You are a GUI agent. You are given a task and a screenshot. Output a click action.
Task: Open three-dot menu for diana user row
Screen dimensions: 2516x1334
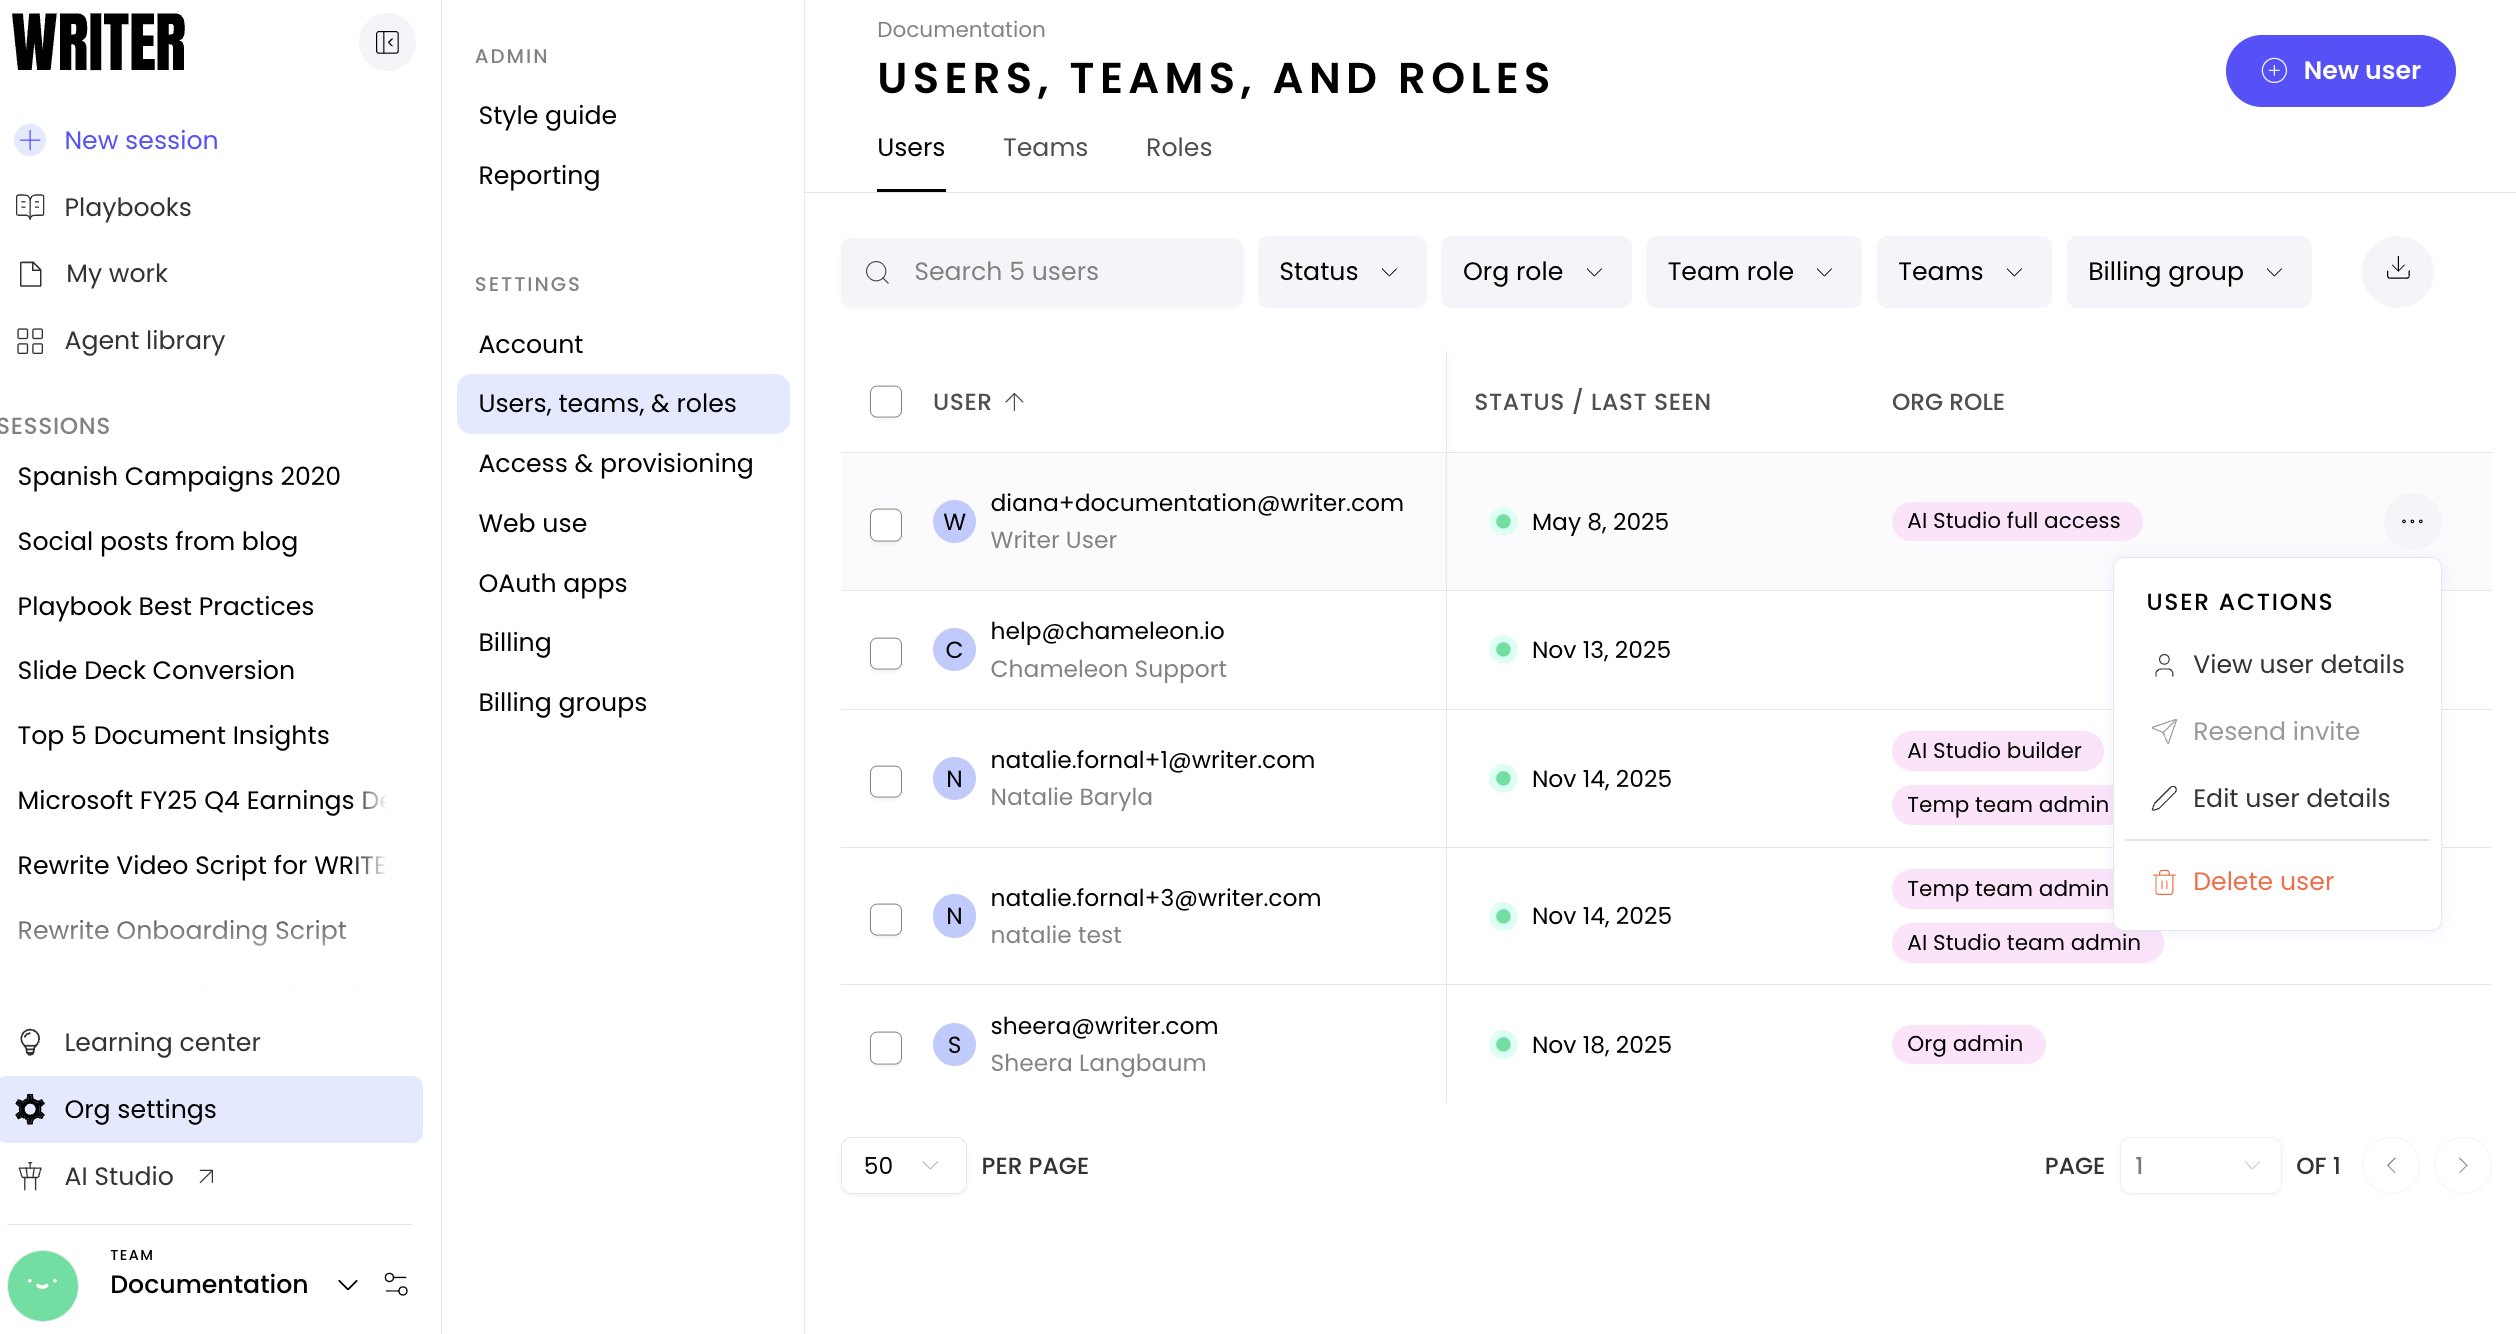tap(2411, 521)
